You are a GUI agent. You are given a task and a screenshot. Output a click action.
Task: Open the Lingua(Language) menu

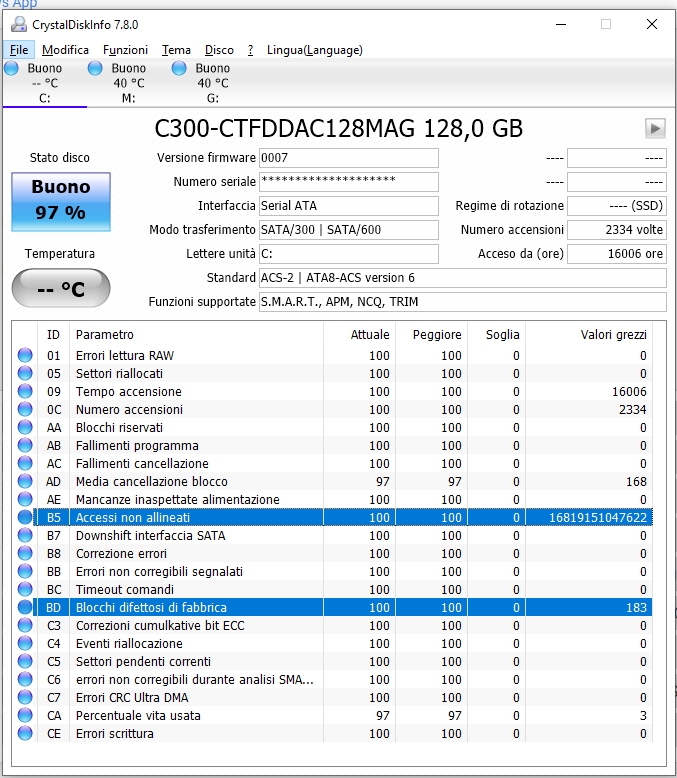click(x=315, y=50)
